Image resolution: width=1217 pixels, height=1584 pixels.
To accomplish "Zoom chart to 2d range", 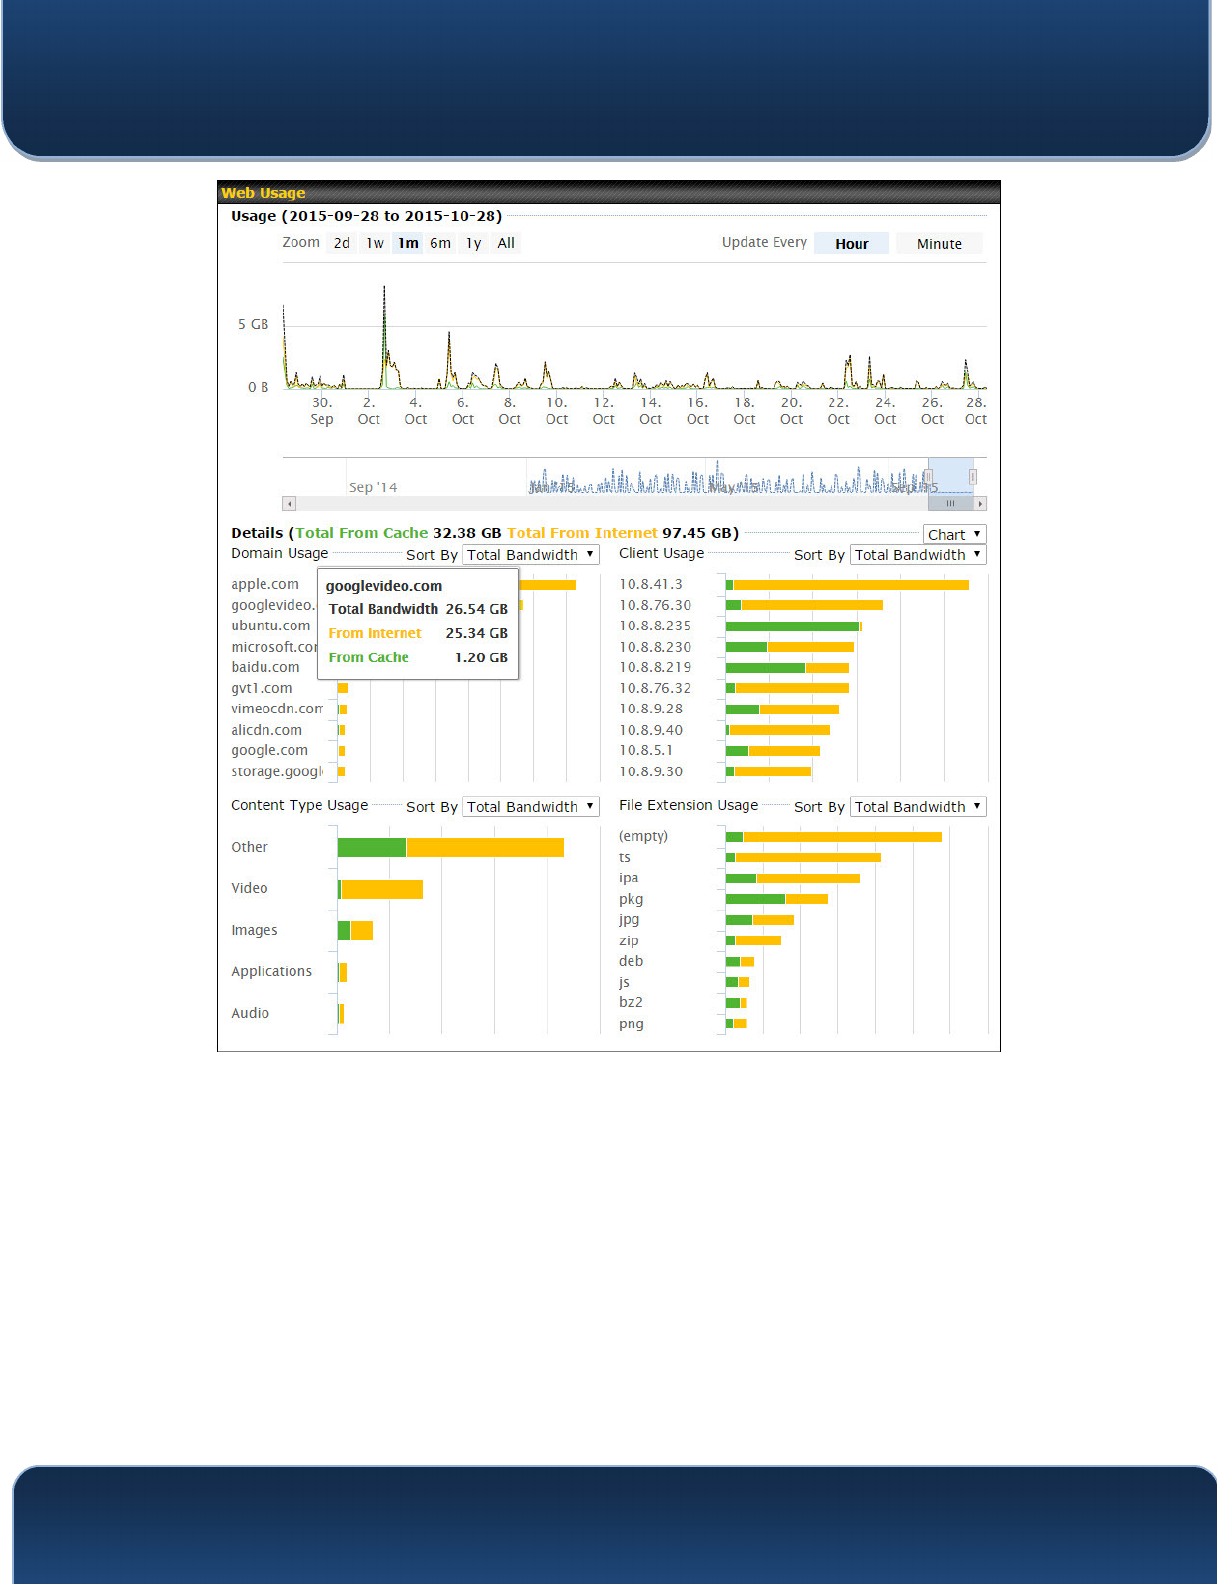I will point(342,243).
